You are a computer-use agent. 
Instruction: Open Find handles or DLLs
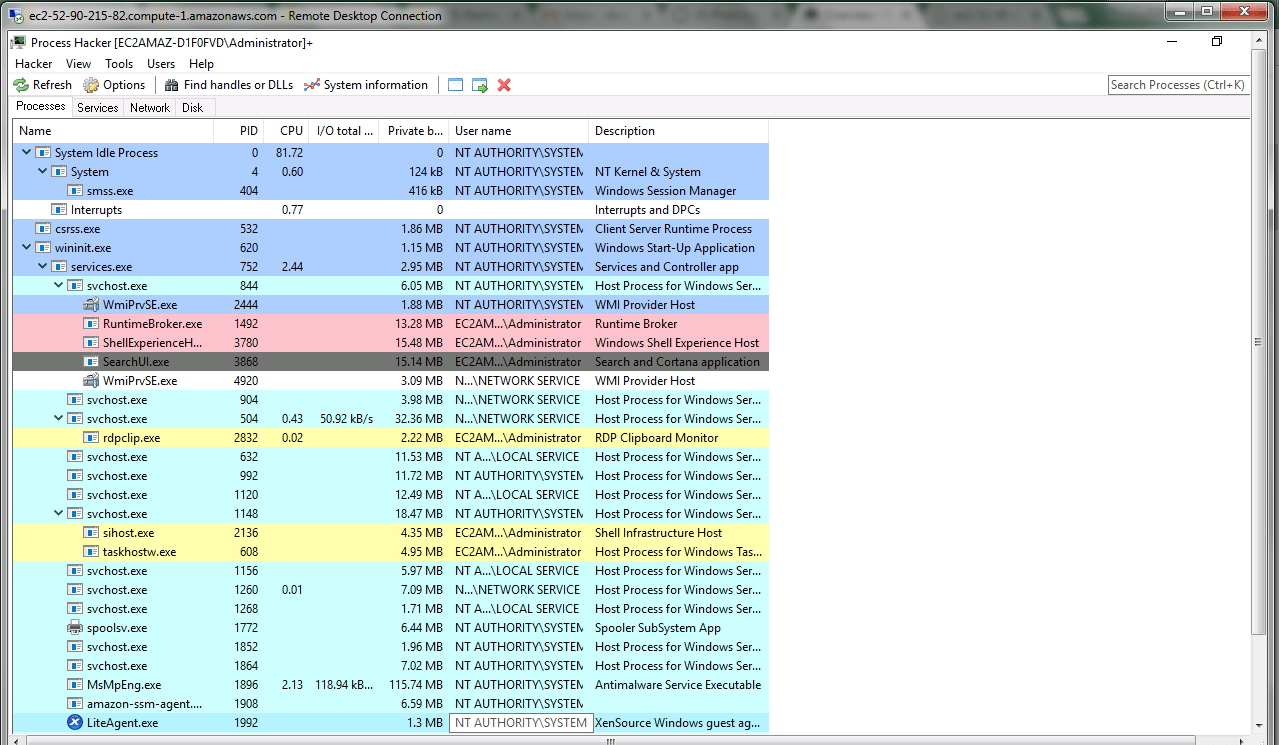coord(229,85)
